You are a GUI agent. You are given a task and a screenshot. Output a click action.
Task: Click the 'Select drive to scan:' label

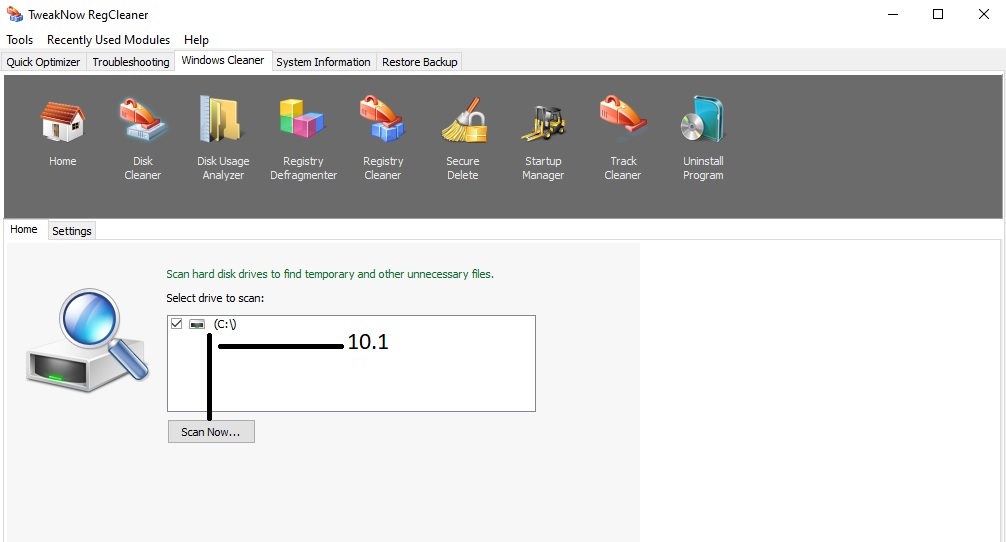(215, 298)
